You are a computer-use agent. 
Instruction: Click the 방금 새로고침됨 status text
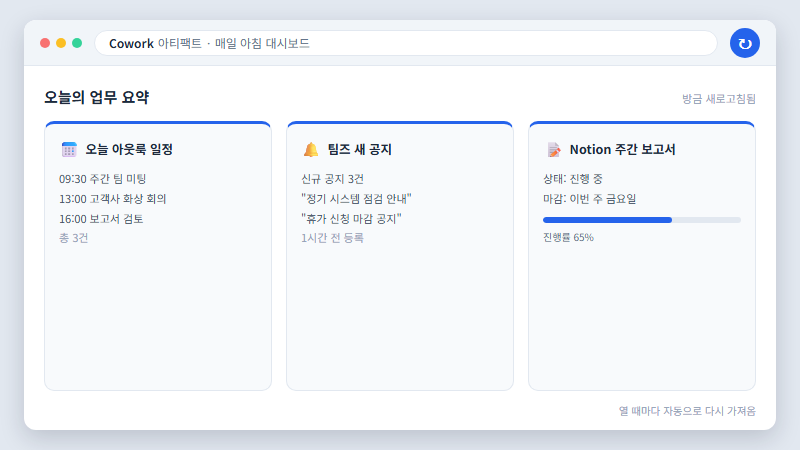(x=719, y=99)
